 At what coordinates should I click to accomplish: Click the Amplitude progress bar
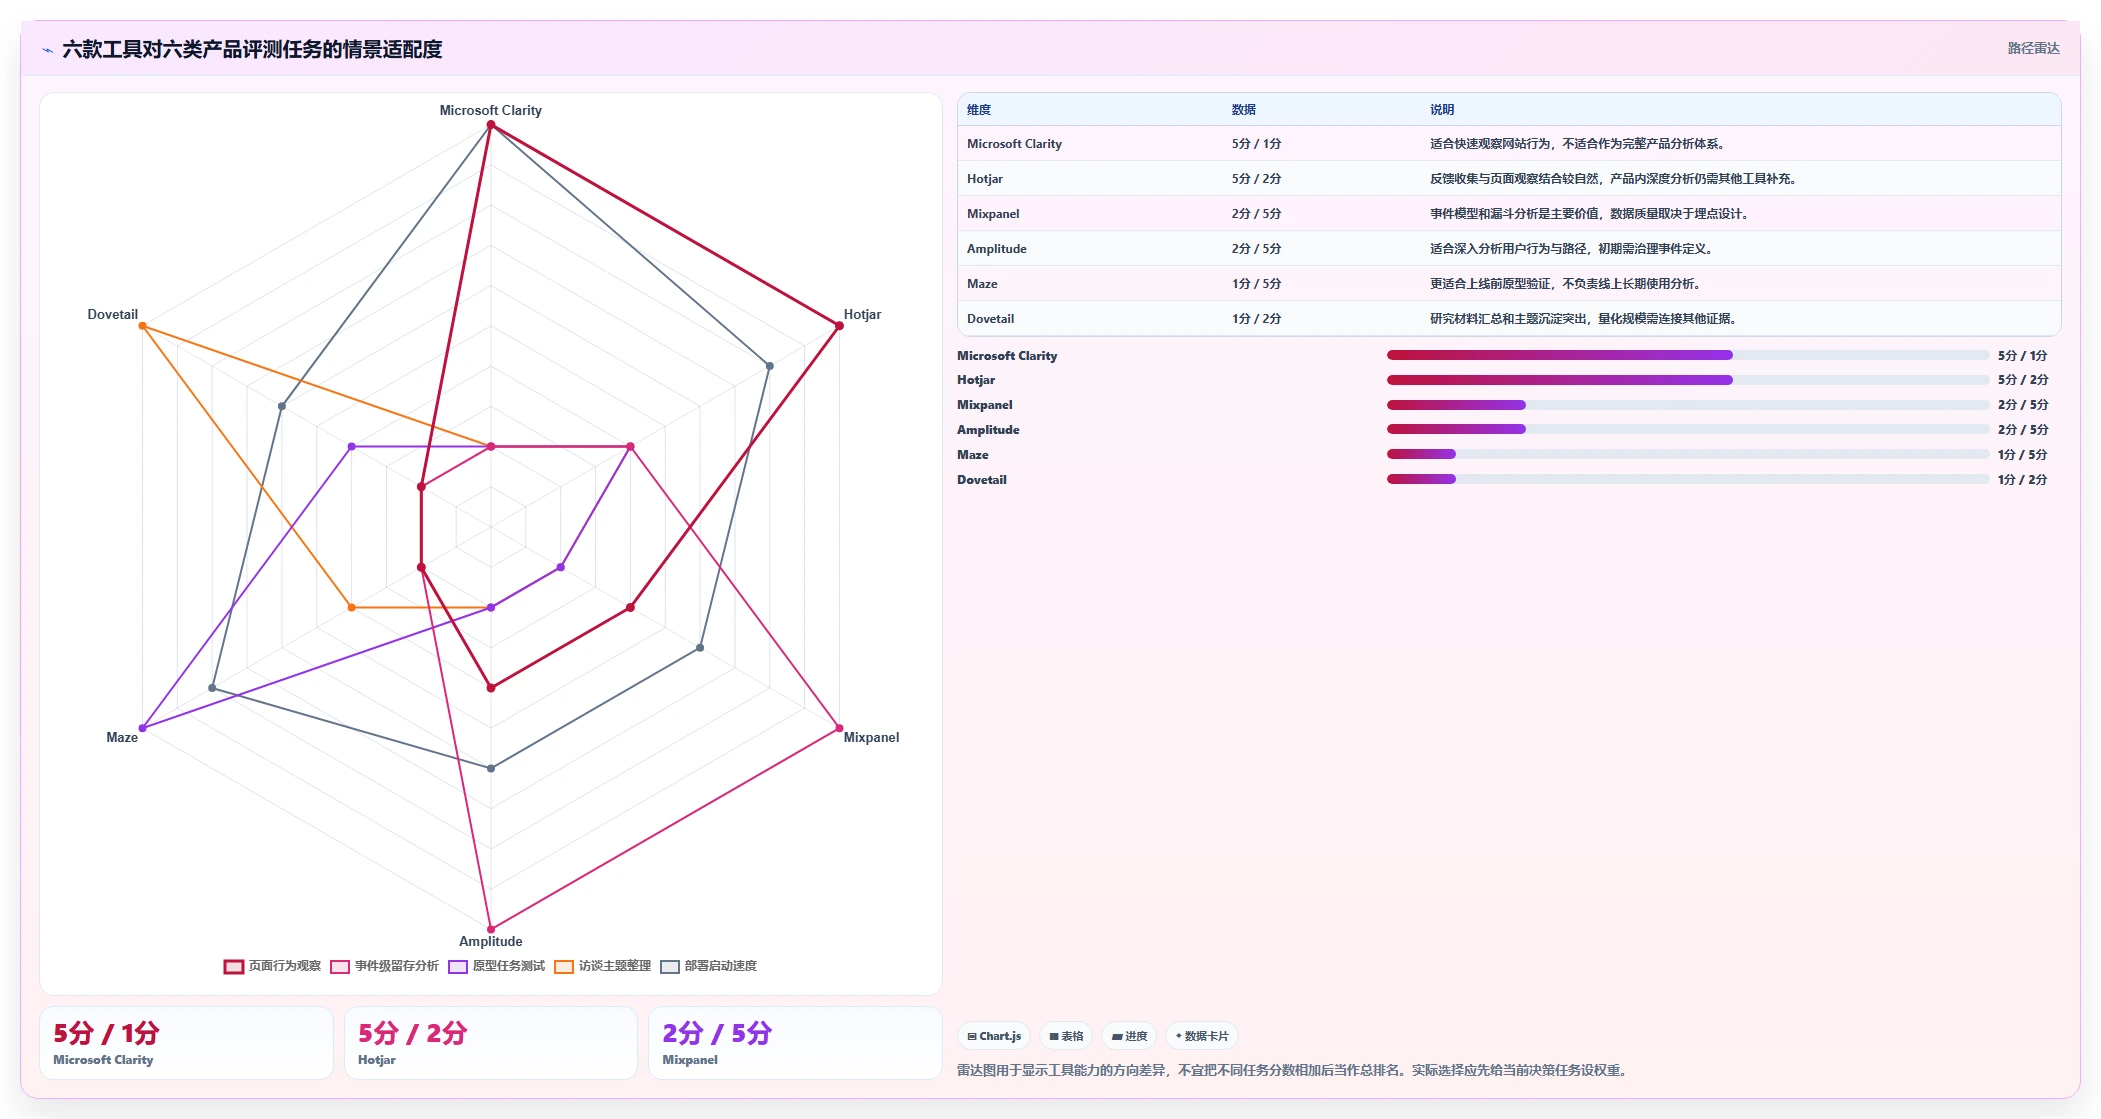click(1687, 429)
